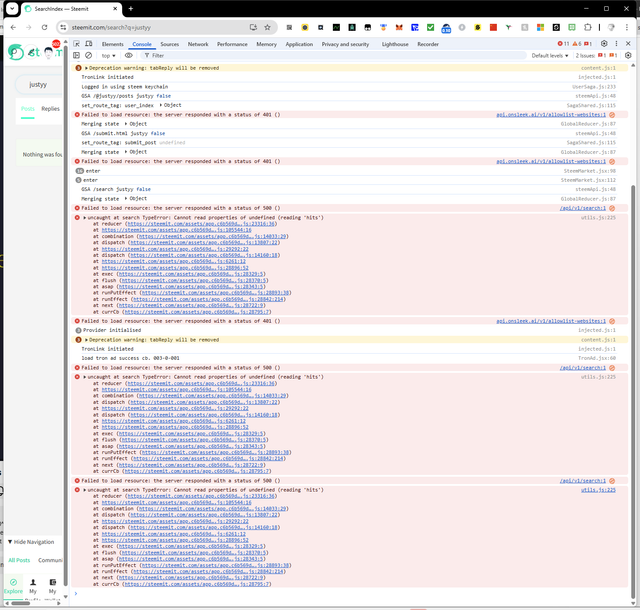Screen dimensions: 640x610
Task: Click the Explore icon in bottom navigation
Action: click(x=14, y=583)
